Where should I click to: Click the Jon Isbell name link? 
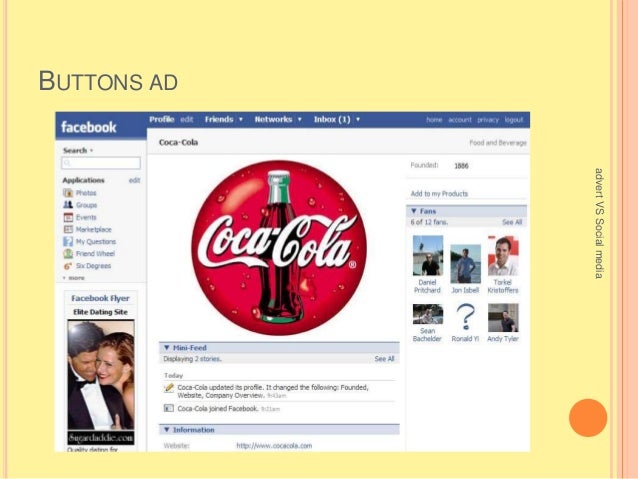(x=465, y=290)
